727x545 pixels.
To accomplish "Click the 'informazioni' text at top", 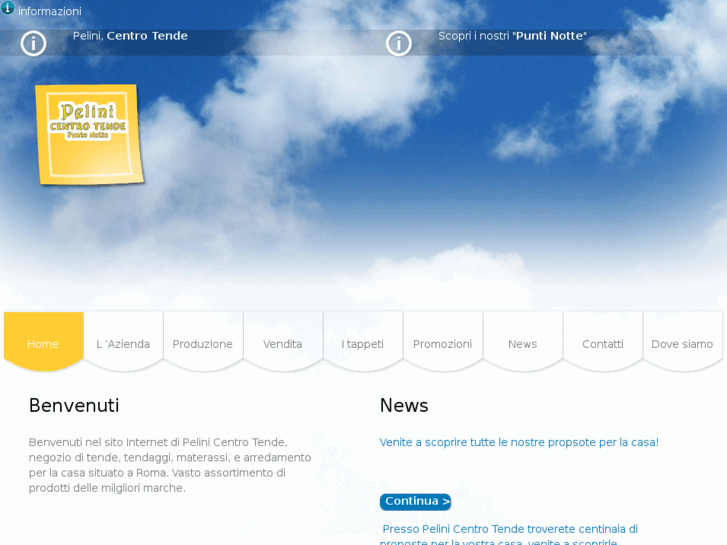I will pyautogui.click(x=50, y=11).
